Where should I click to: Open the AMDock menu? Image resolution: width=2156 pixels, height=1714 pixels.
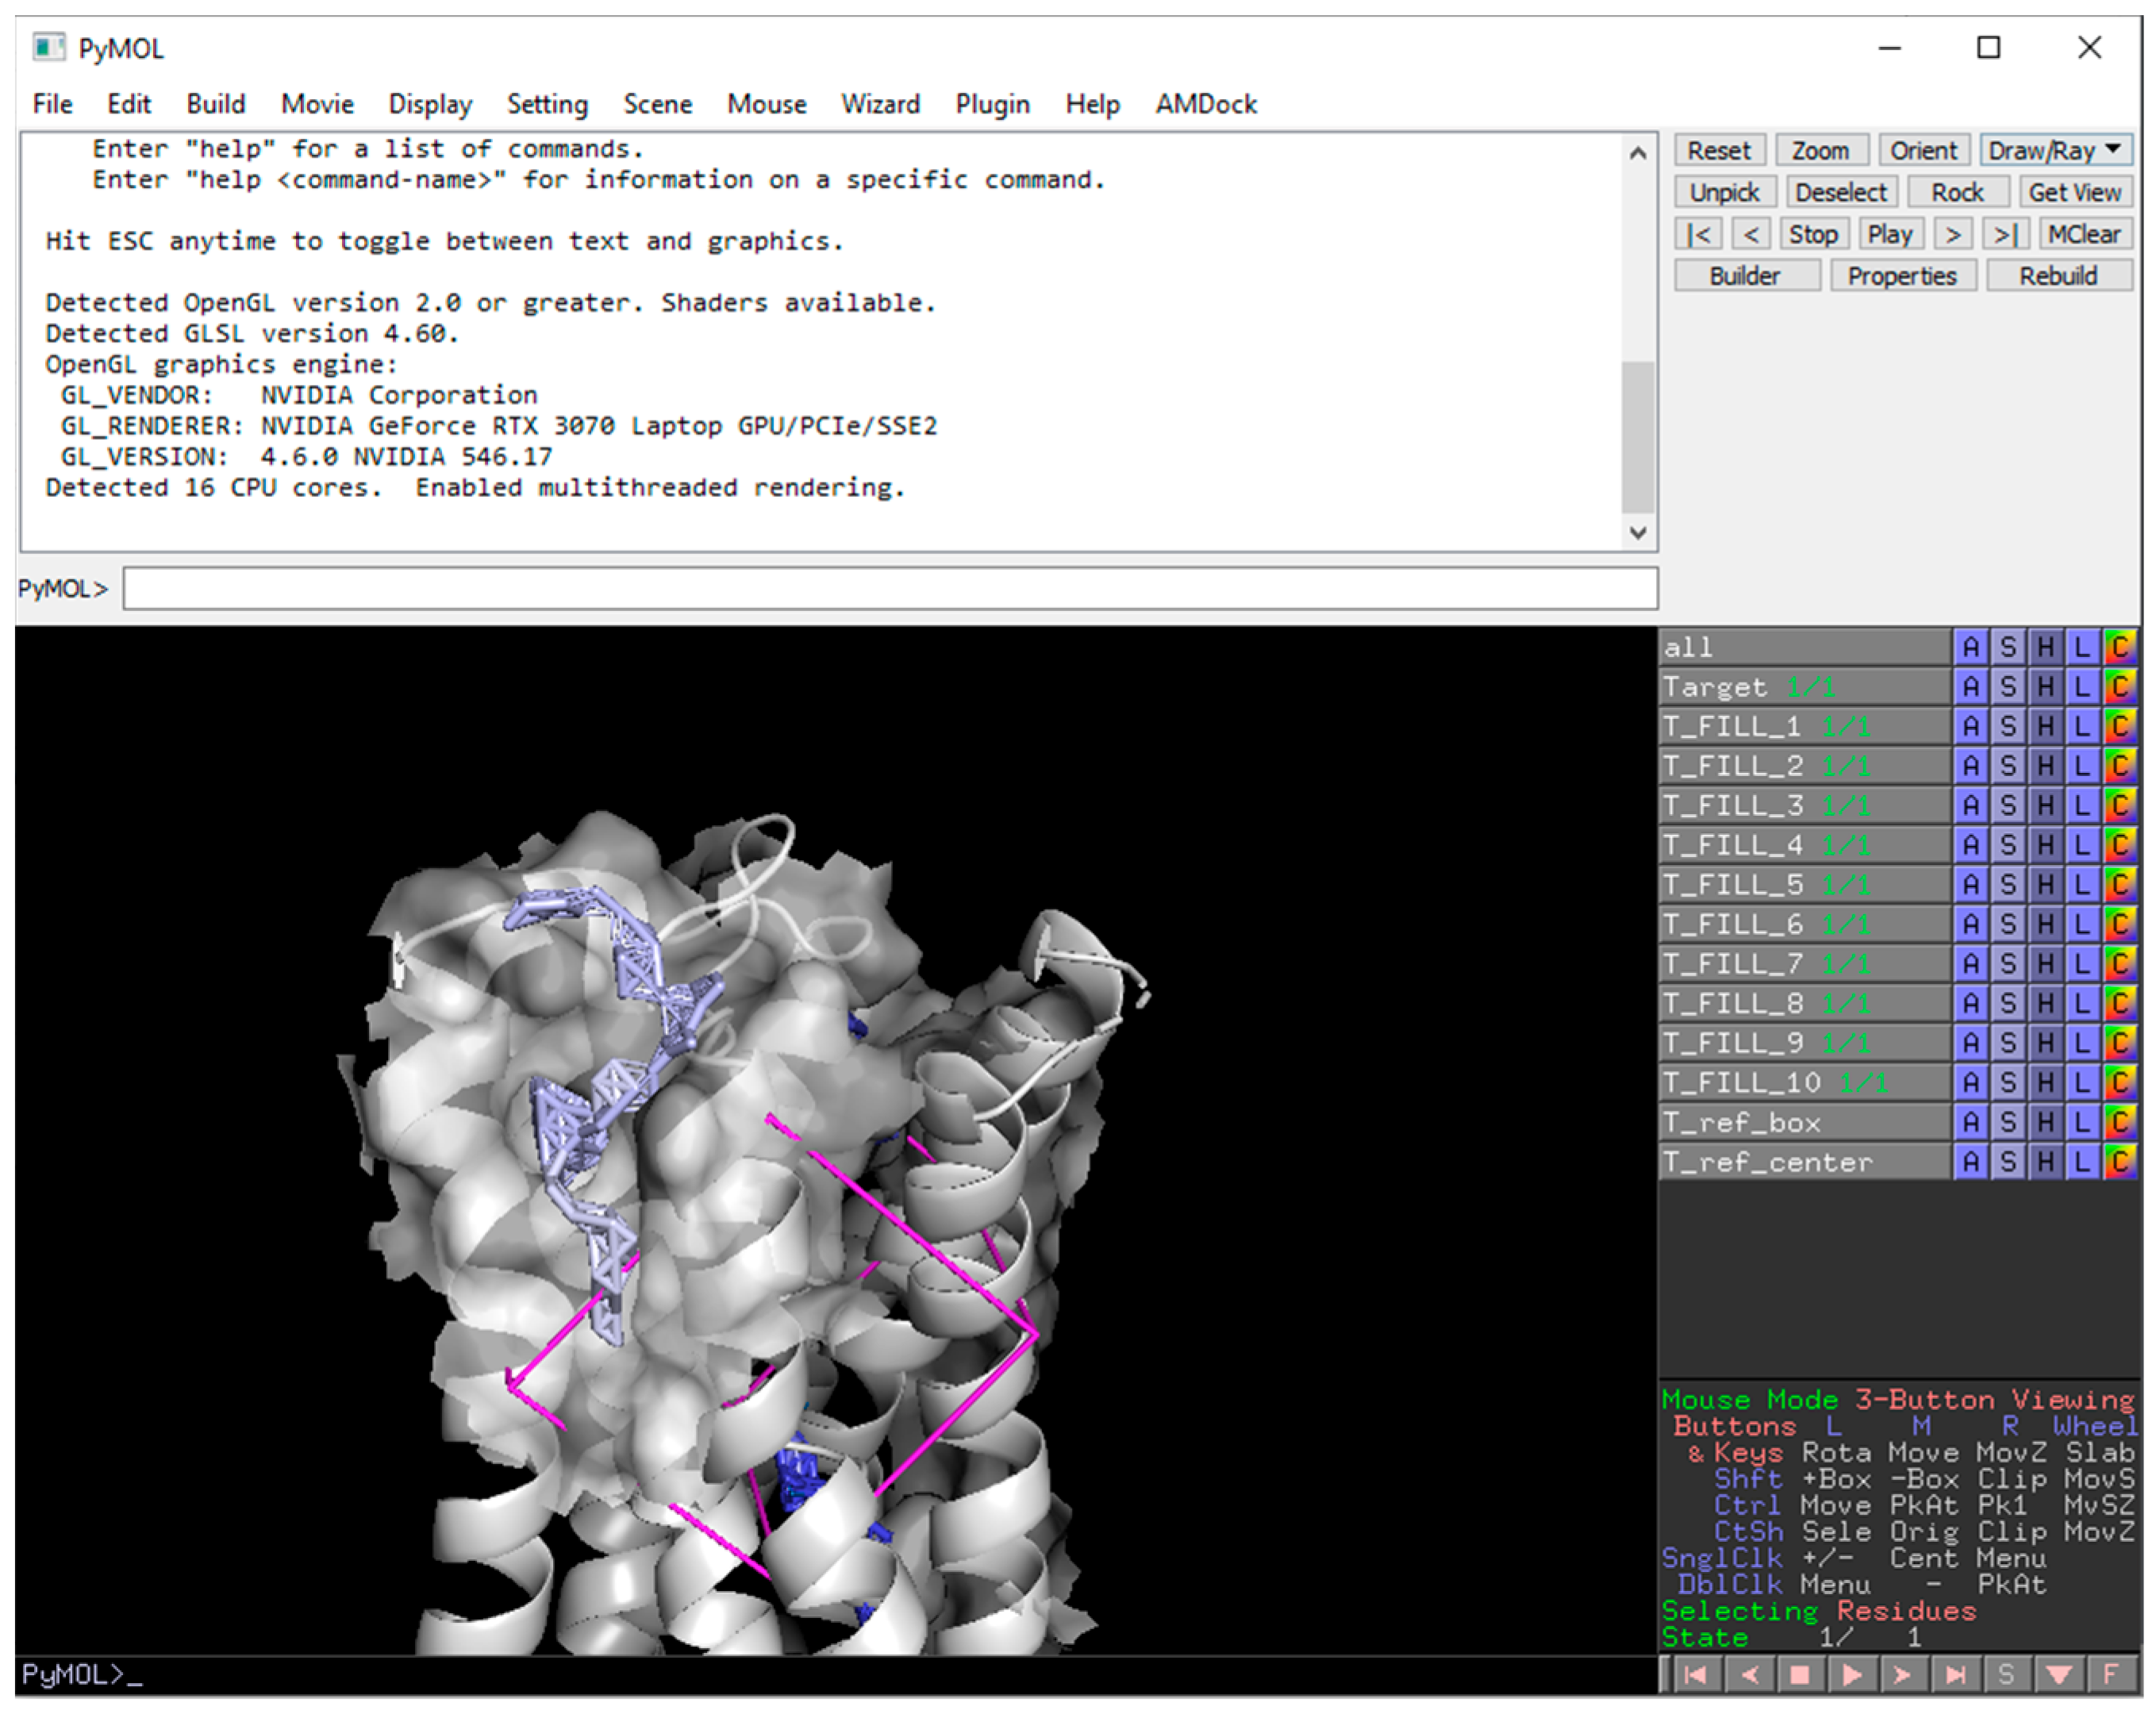[x=1206, y=104]
